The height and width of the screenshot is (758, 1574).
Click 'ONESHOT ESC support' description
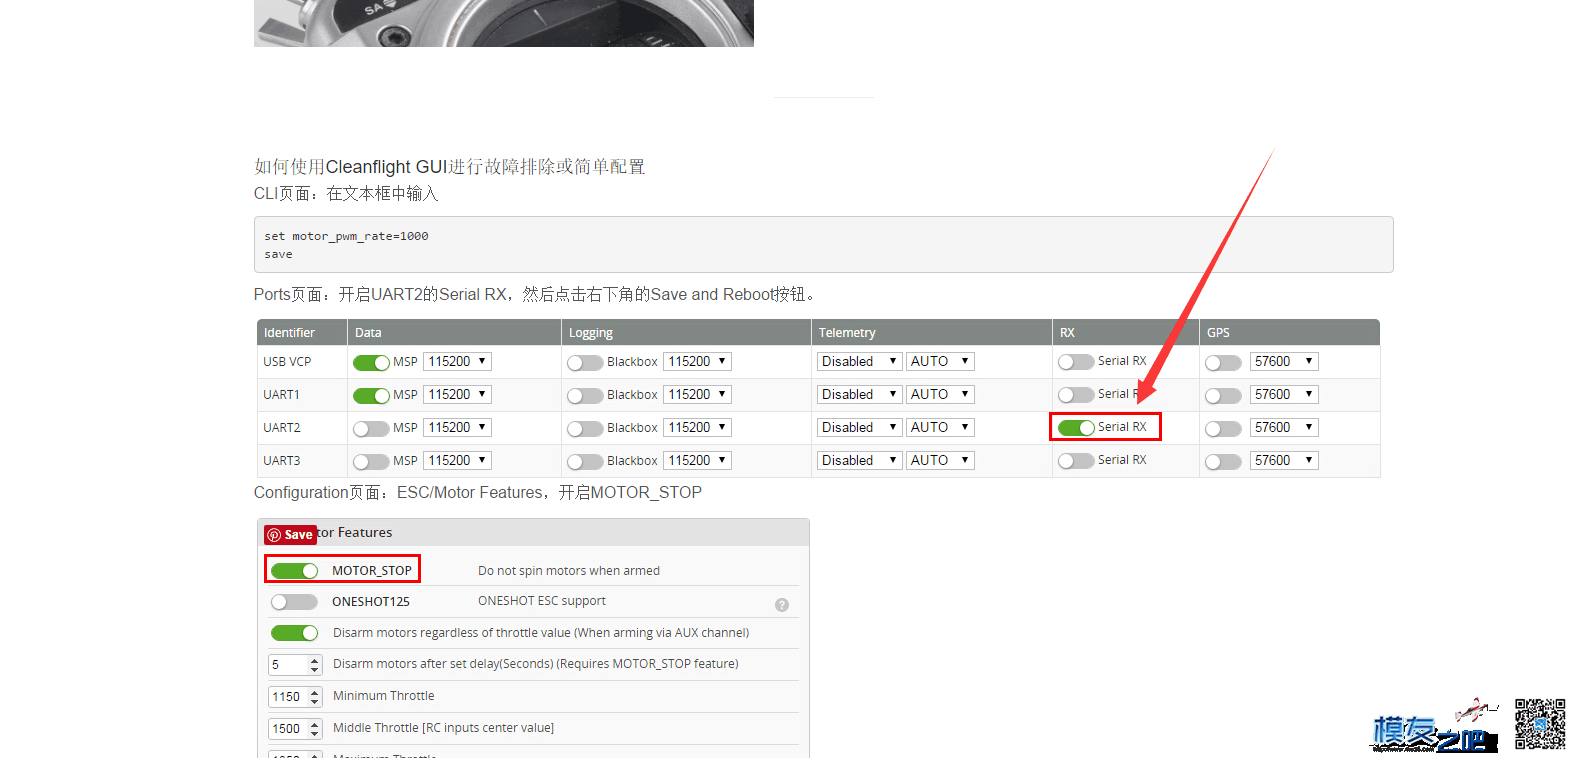(x=542, y=601)
